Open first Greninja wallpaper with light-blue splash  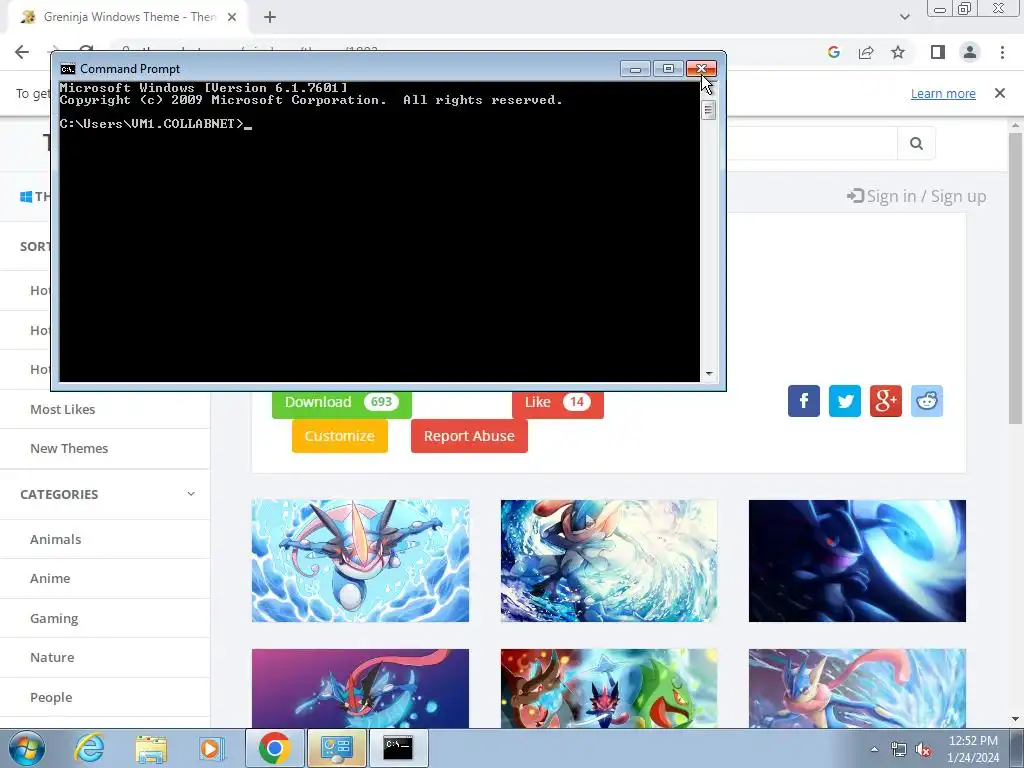pyautogui.click(x=360, y=561)
